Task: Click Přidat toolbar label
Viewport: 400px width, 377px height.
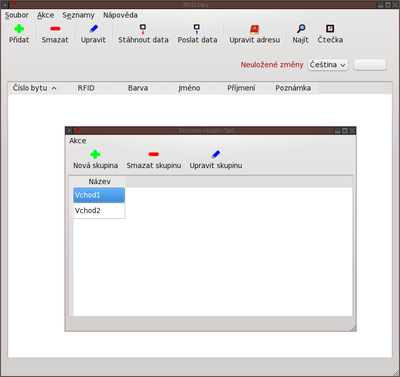Action: (x=19, y=40)
